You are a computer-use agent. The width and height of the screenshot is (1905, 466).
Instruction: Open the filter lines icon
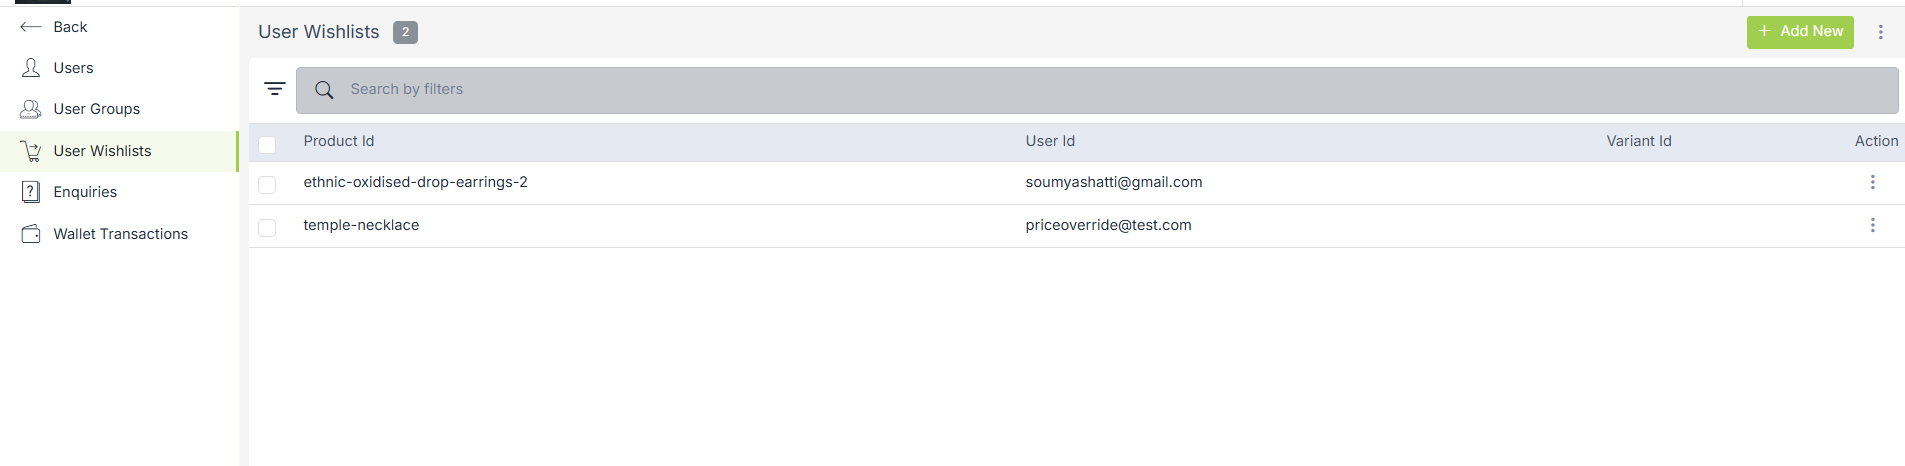click(x=275, y=89)
